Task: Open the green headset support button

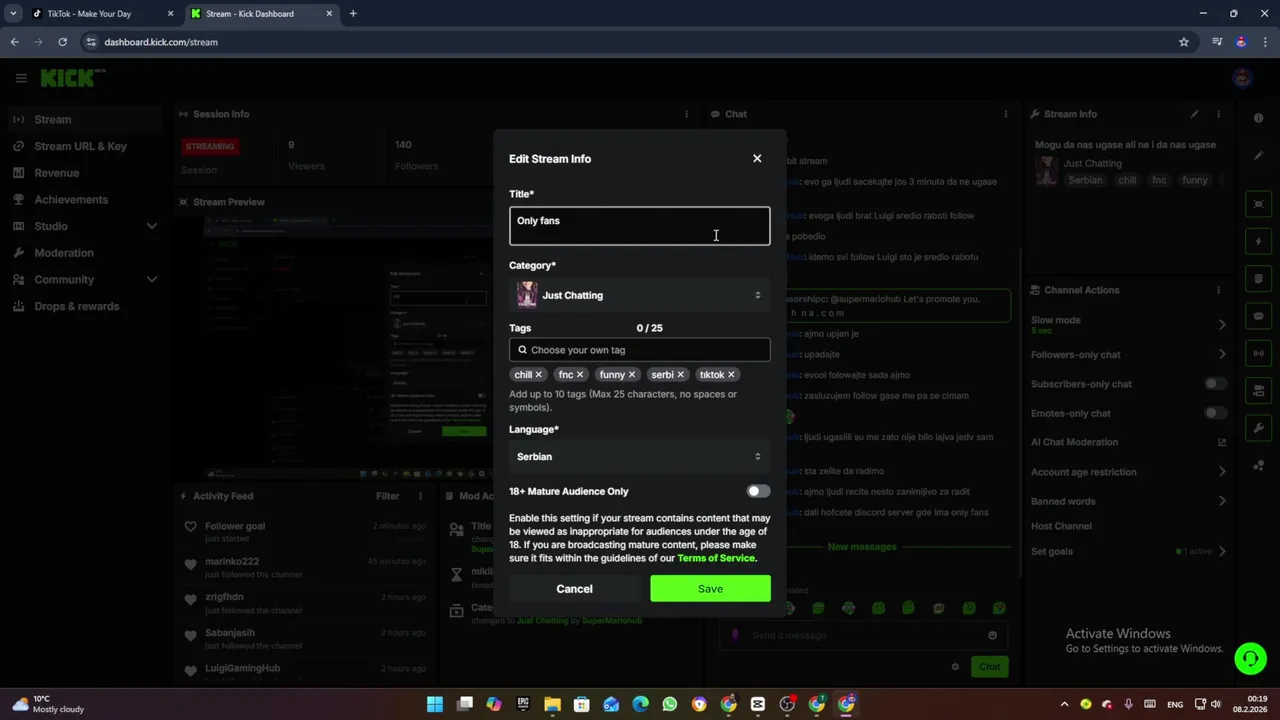Action: click(1250, 658)
